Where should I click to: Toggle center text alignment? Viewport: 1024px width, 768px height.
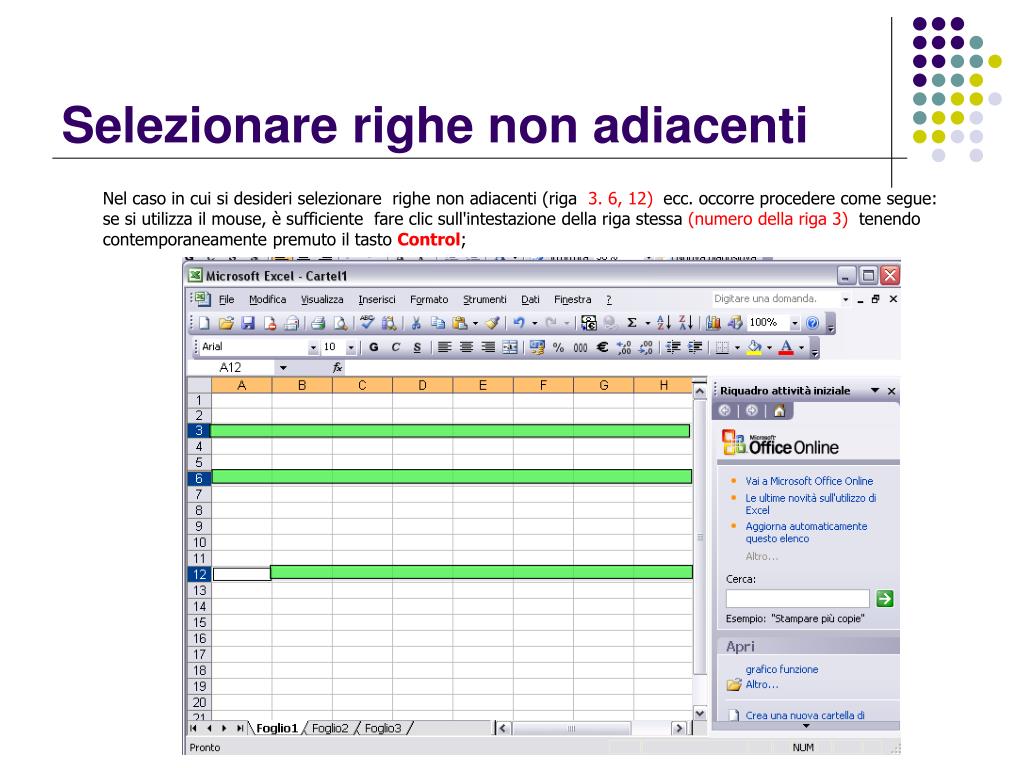coord(466,347)
